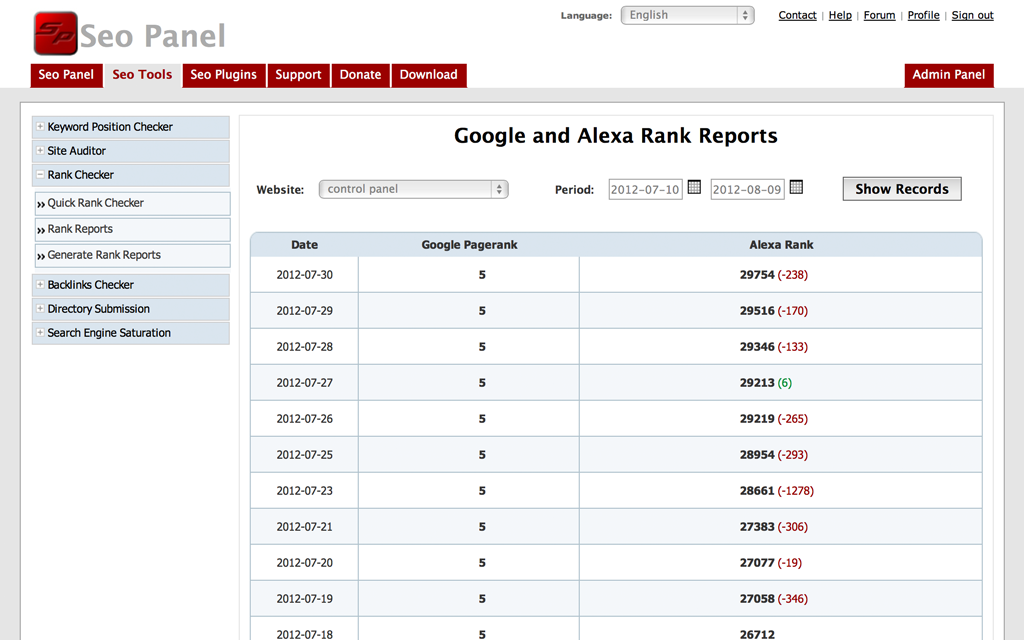Screen dimensions: 1024x640
Task: Click the period start date field
Action: click(645, 189)
